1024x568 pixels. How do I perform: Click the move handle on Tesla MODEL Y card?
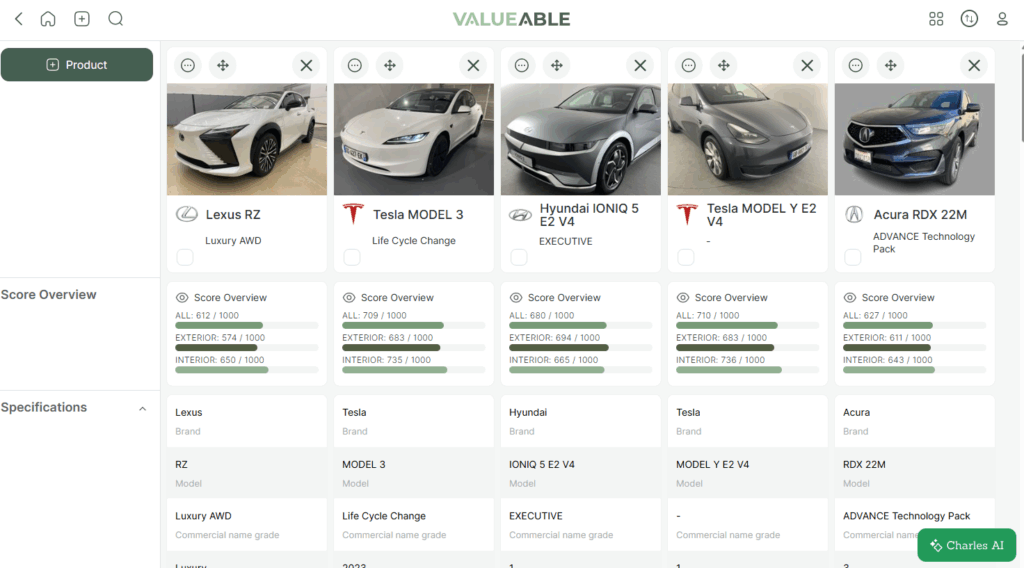pos(724,65)
